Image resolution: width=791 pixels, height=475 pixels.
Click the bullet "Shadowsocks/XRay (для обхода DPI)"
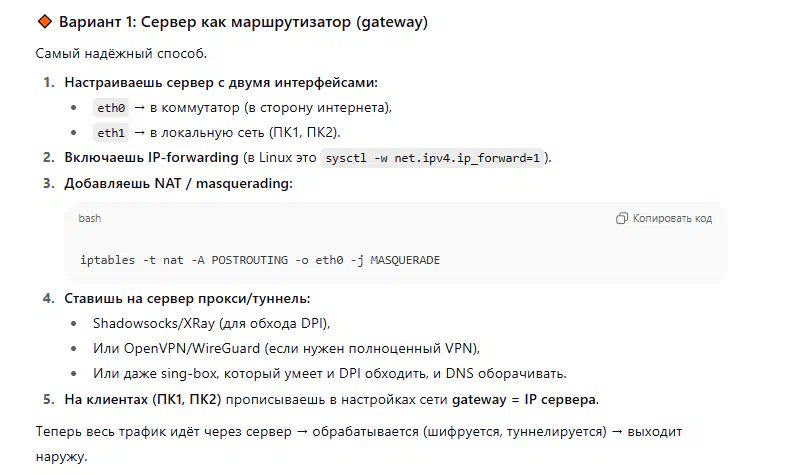coord(211,323)
